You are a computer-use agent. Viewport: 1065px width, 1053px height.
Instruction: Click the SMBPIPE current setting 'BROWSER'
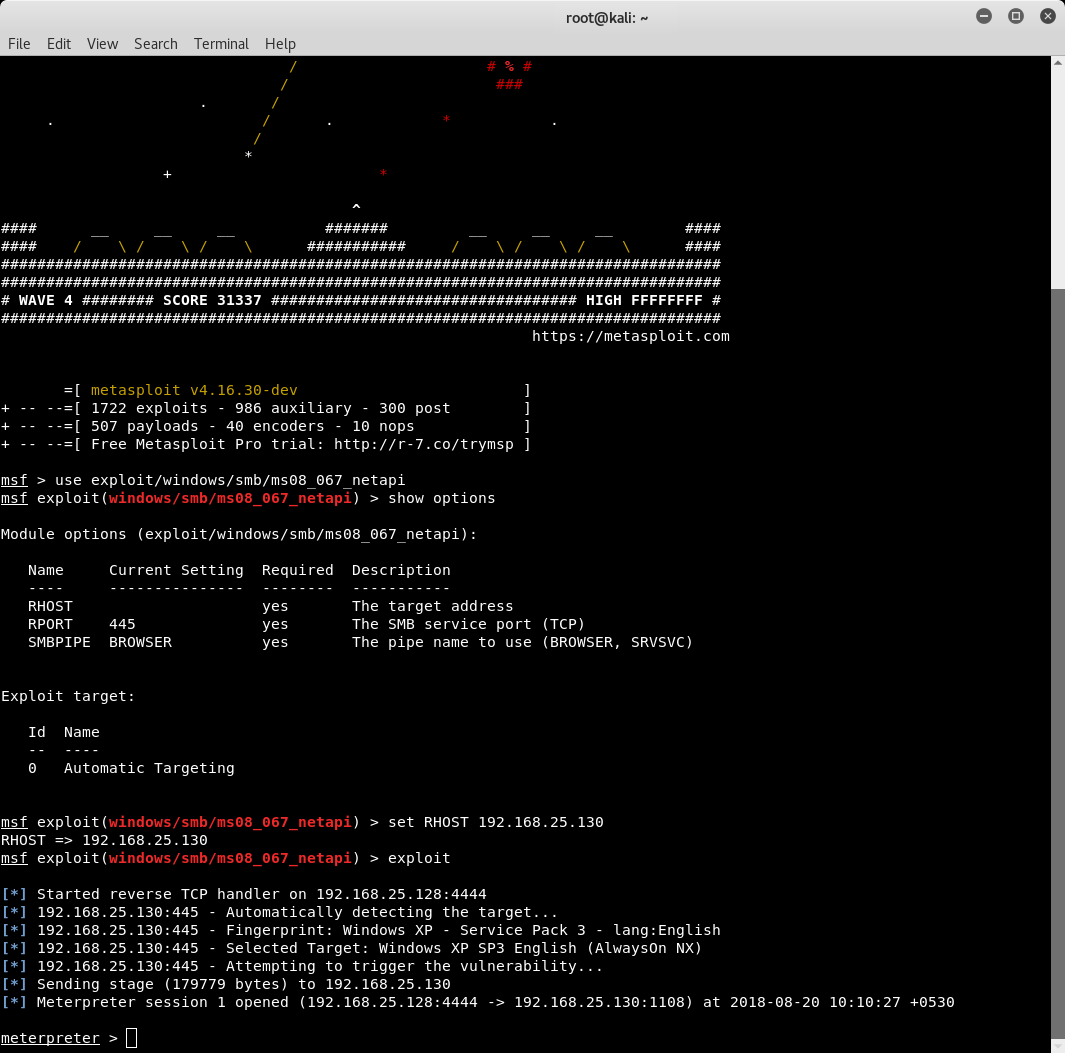[141, 643]
